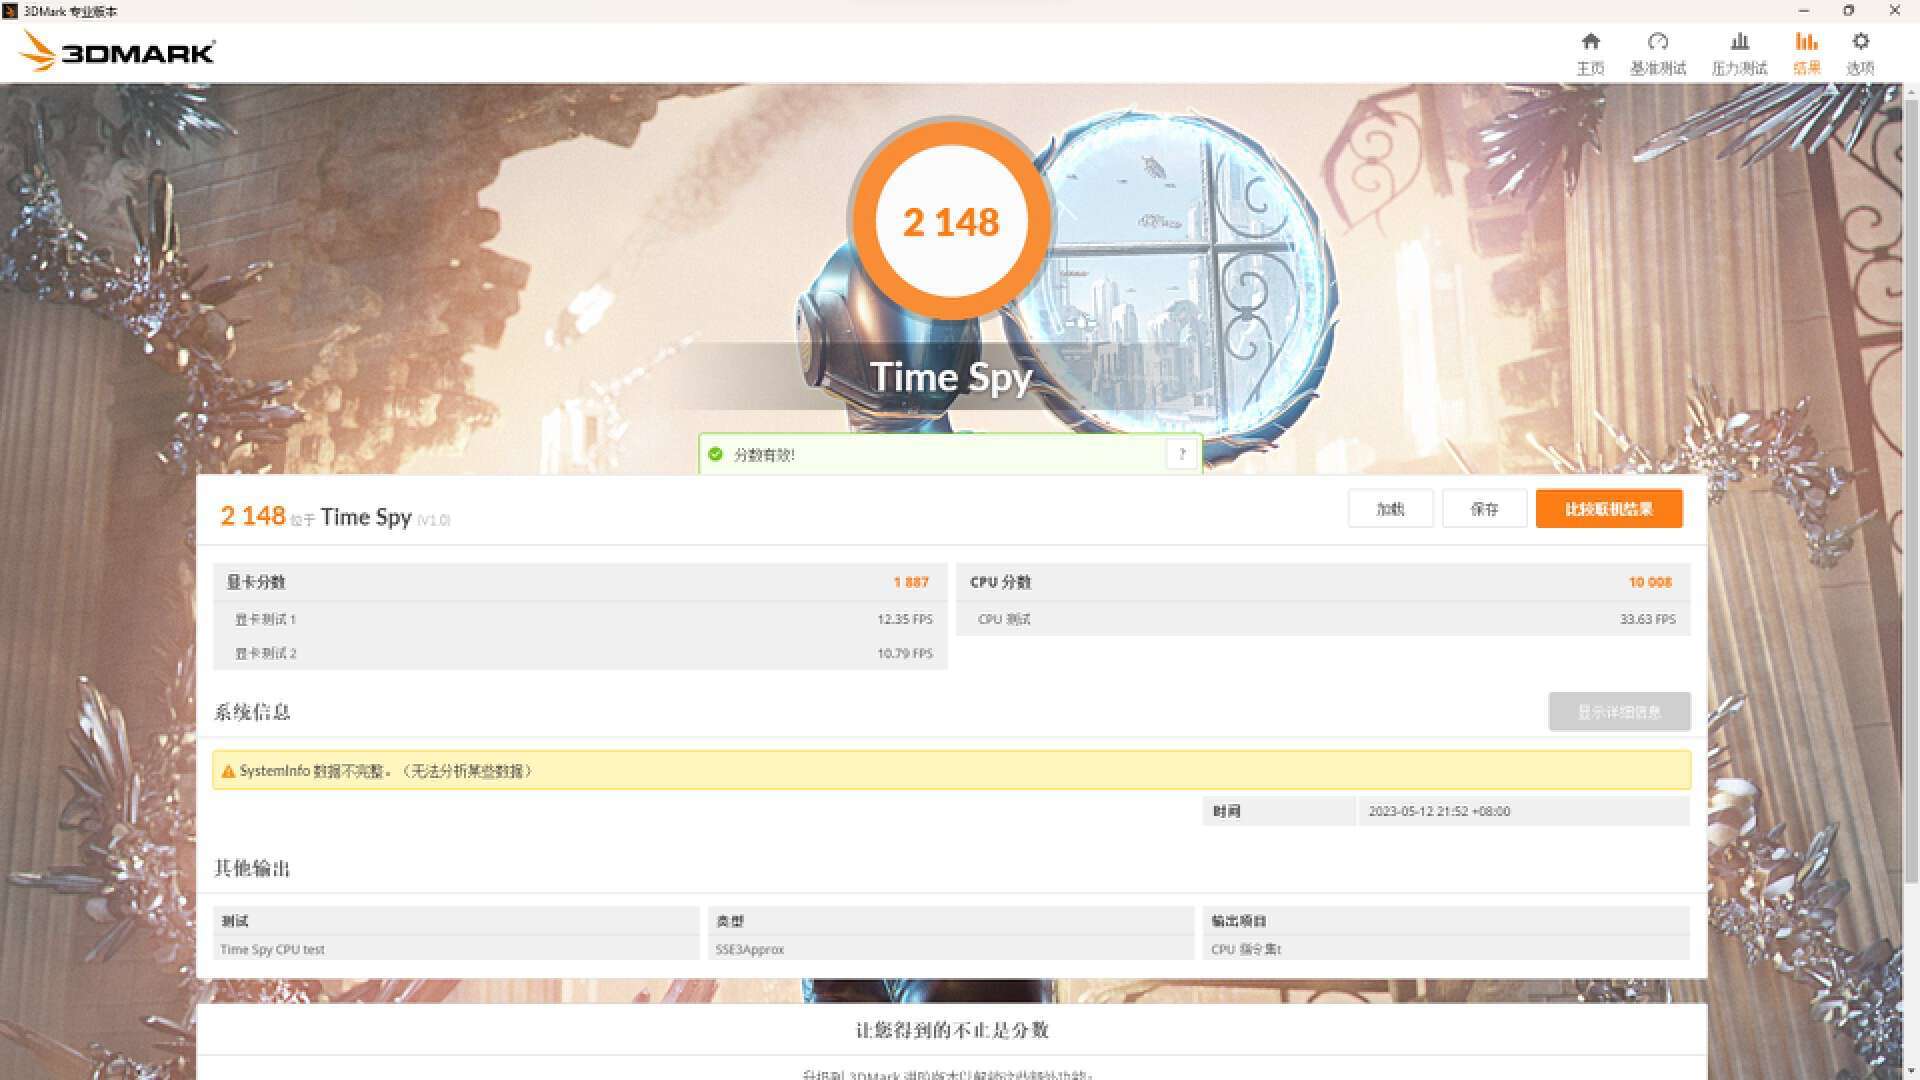Click the 系统信息 section heading
This screenshot has height=1080, width=1920.
tap(252, 712)
